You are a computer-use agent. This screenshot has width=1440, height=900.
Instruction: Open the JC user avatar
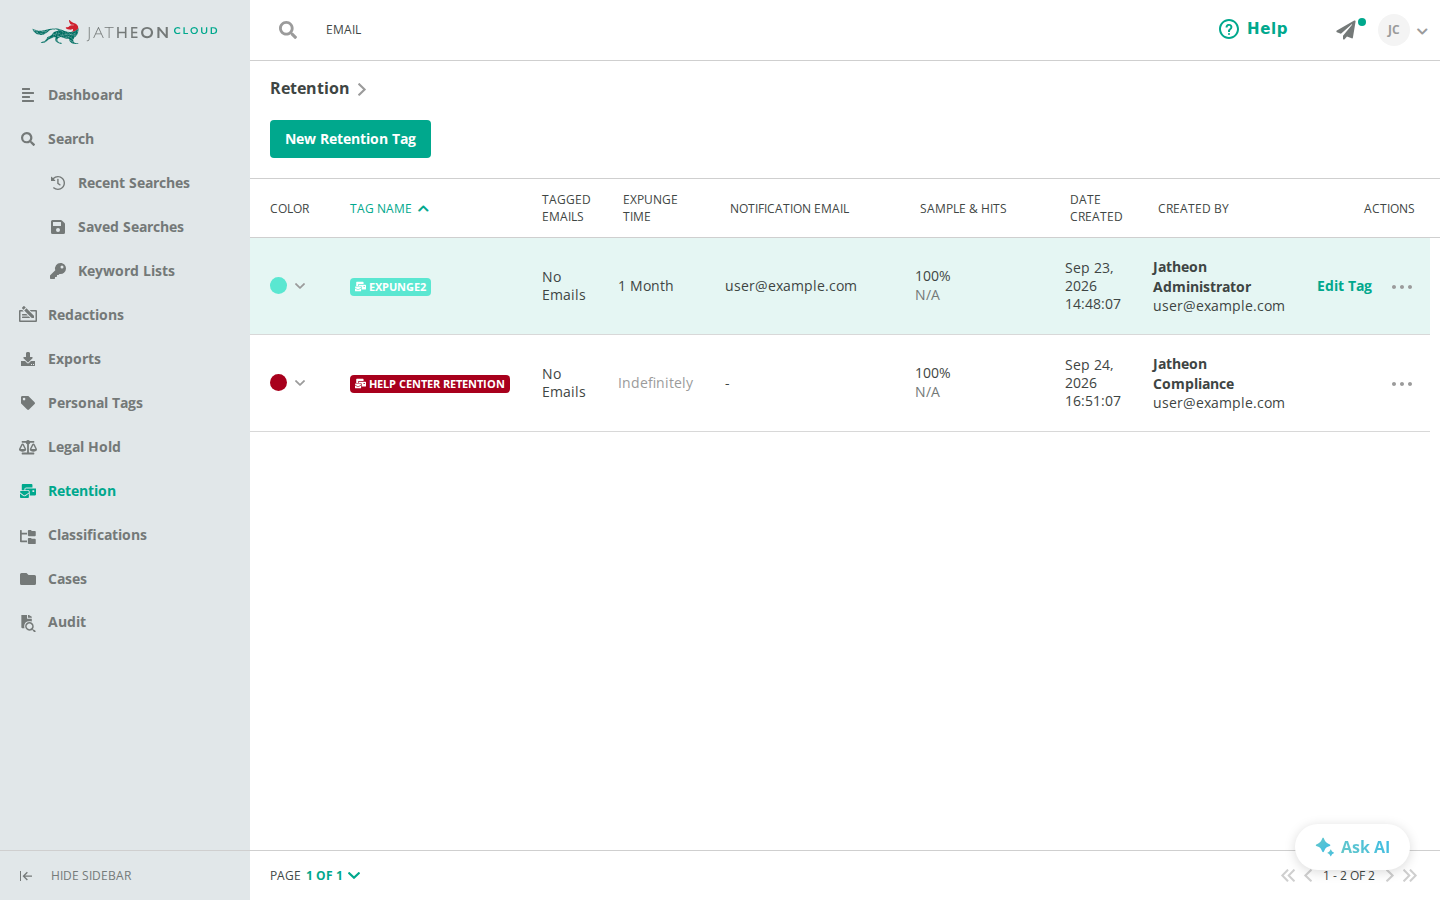(x=1393, y=30)
